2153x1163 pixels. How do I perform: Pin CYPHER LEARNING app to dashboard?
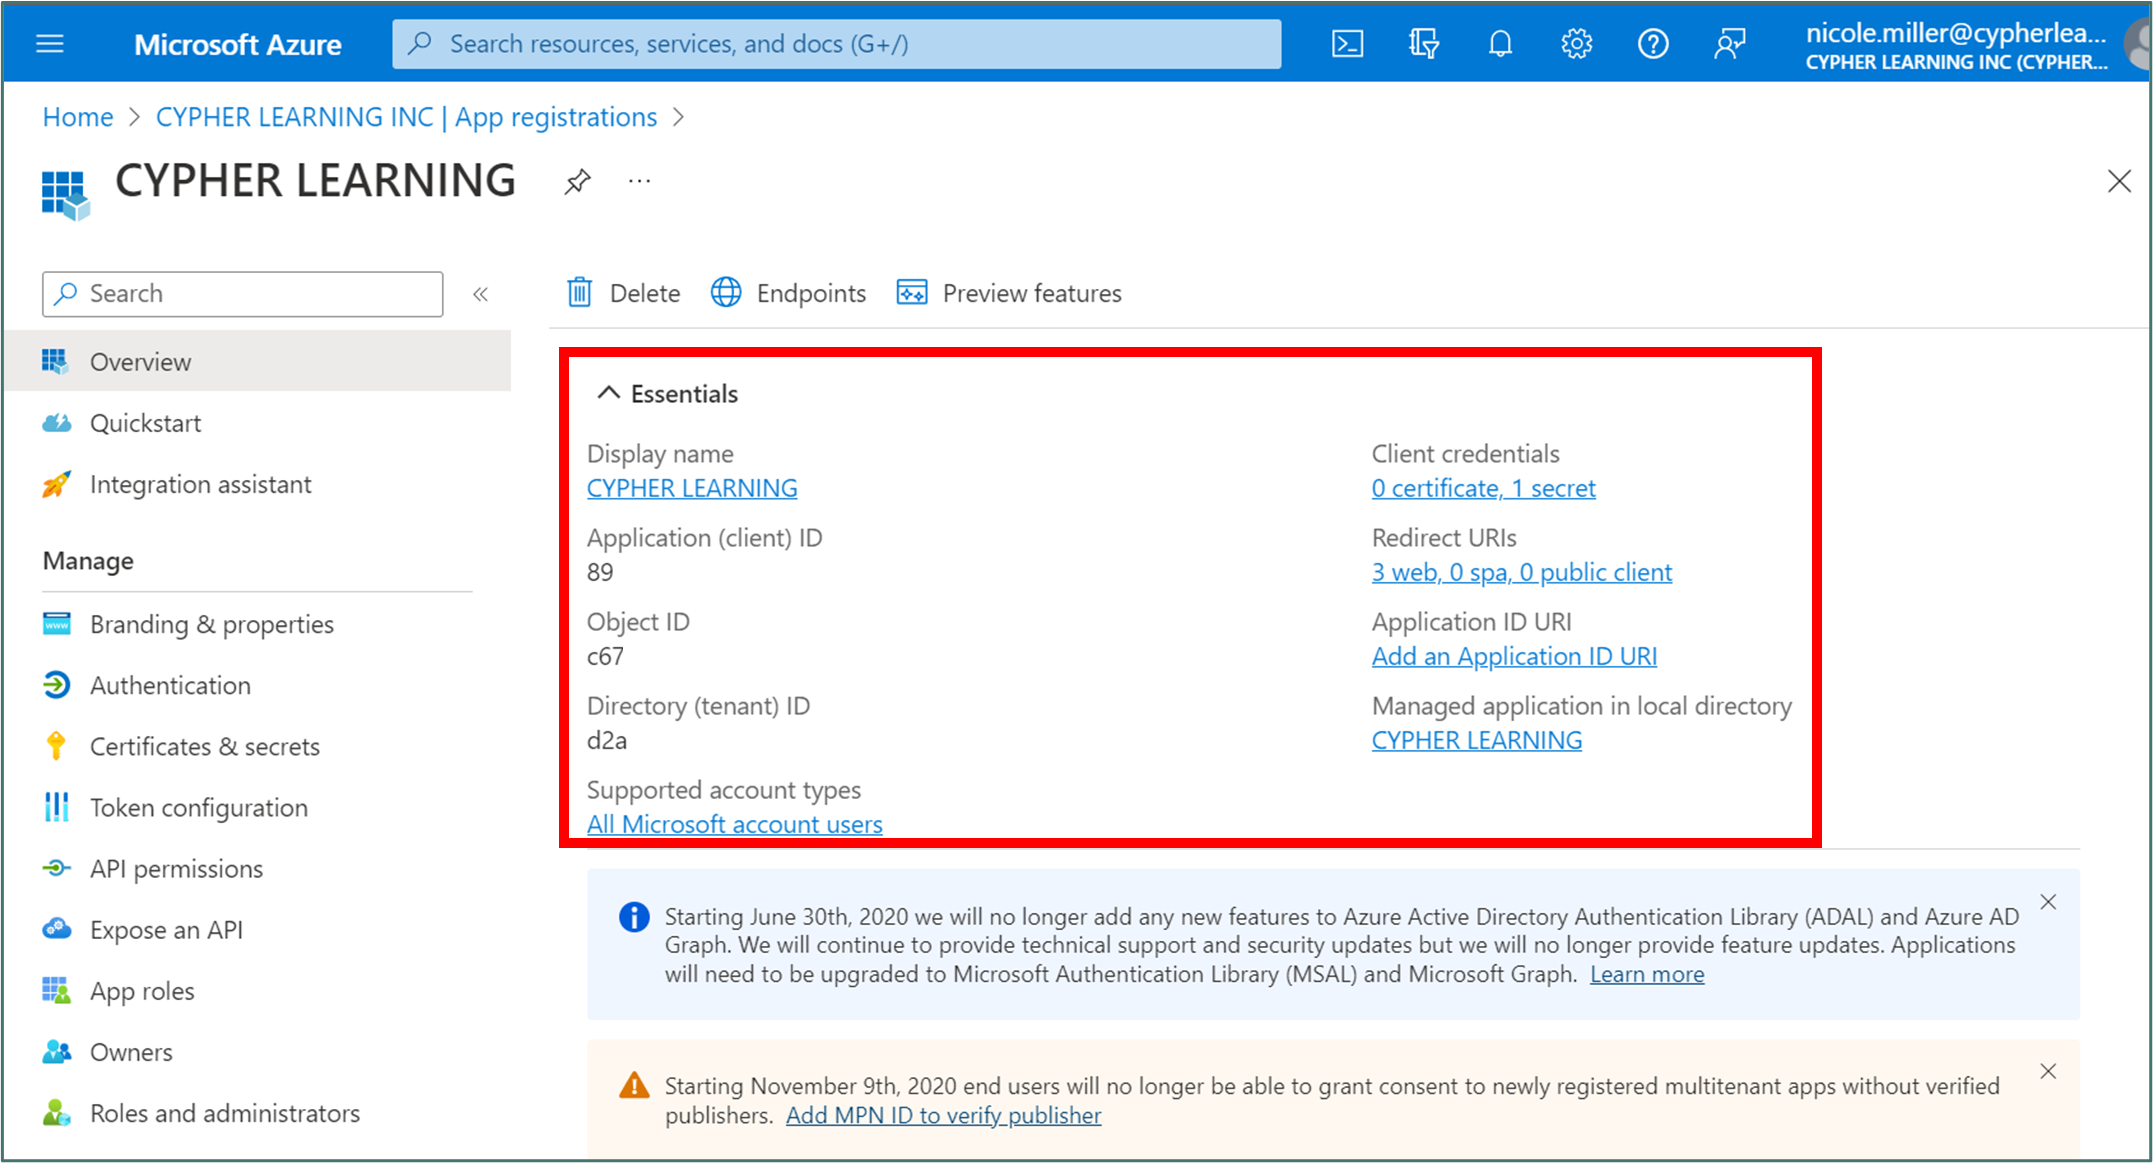click(x=577, y=182)
